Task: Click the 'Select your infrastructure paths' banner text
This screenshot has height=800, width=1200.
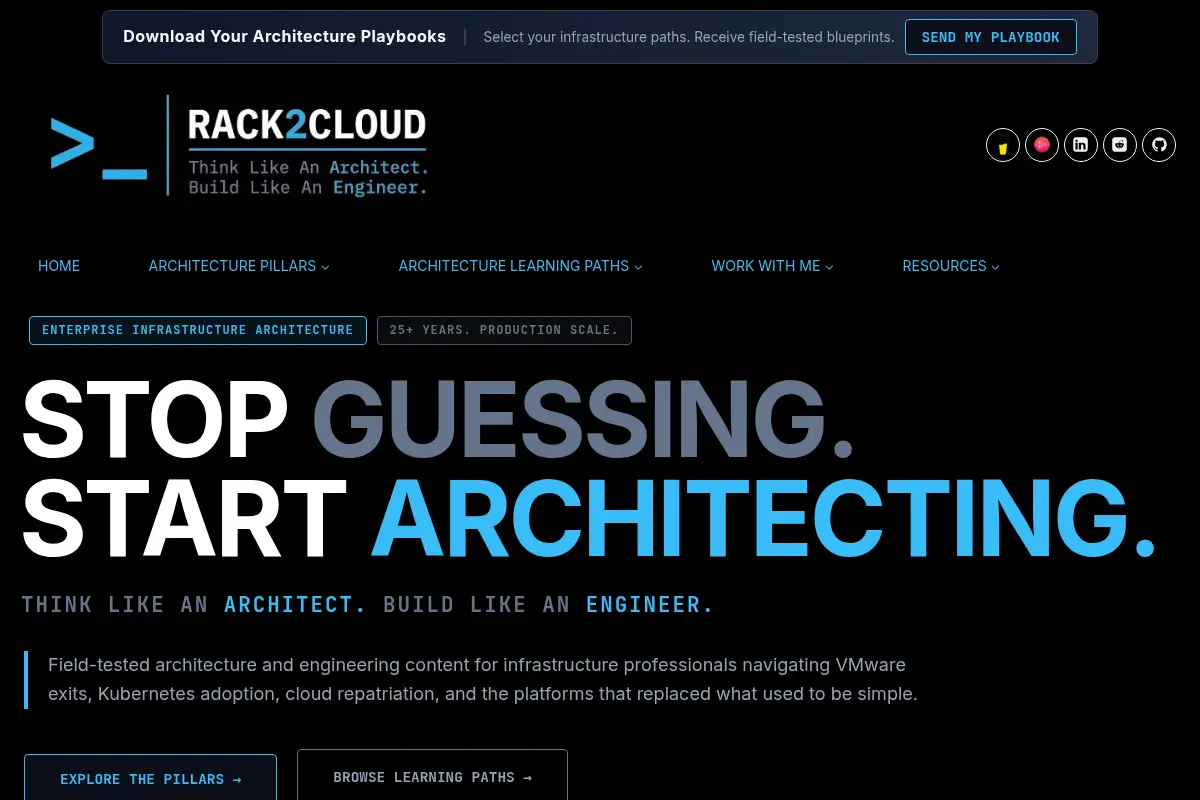Action: point(689,37)
